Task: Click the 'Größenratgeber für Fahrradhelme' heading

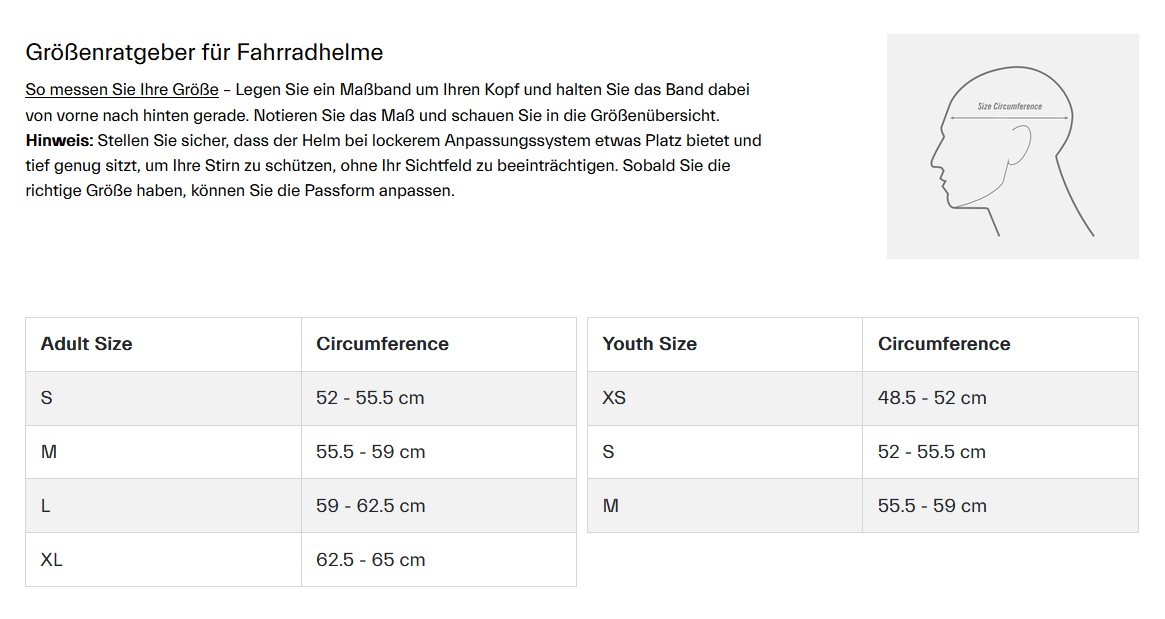Action: pyautogui.click(x=204, y=52)
